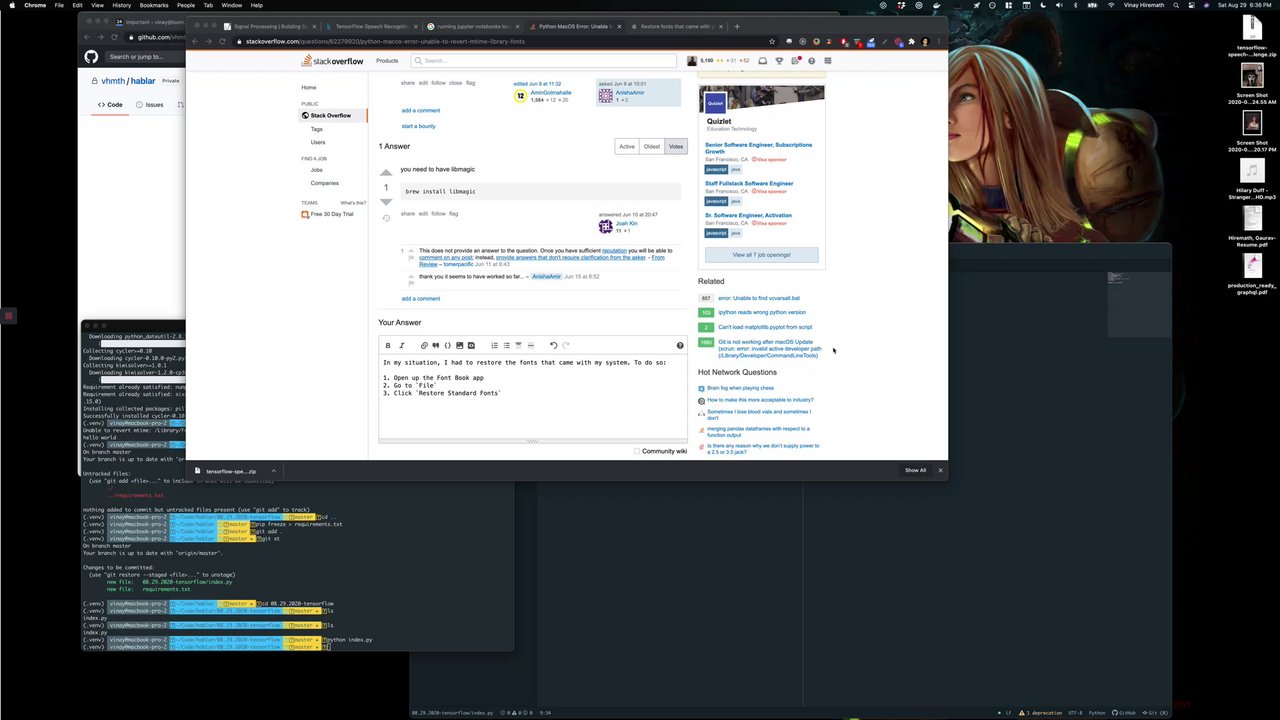
Task: Open Tags in left sidebar
Action: pos(316,129)
